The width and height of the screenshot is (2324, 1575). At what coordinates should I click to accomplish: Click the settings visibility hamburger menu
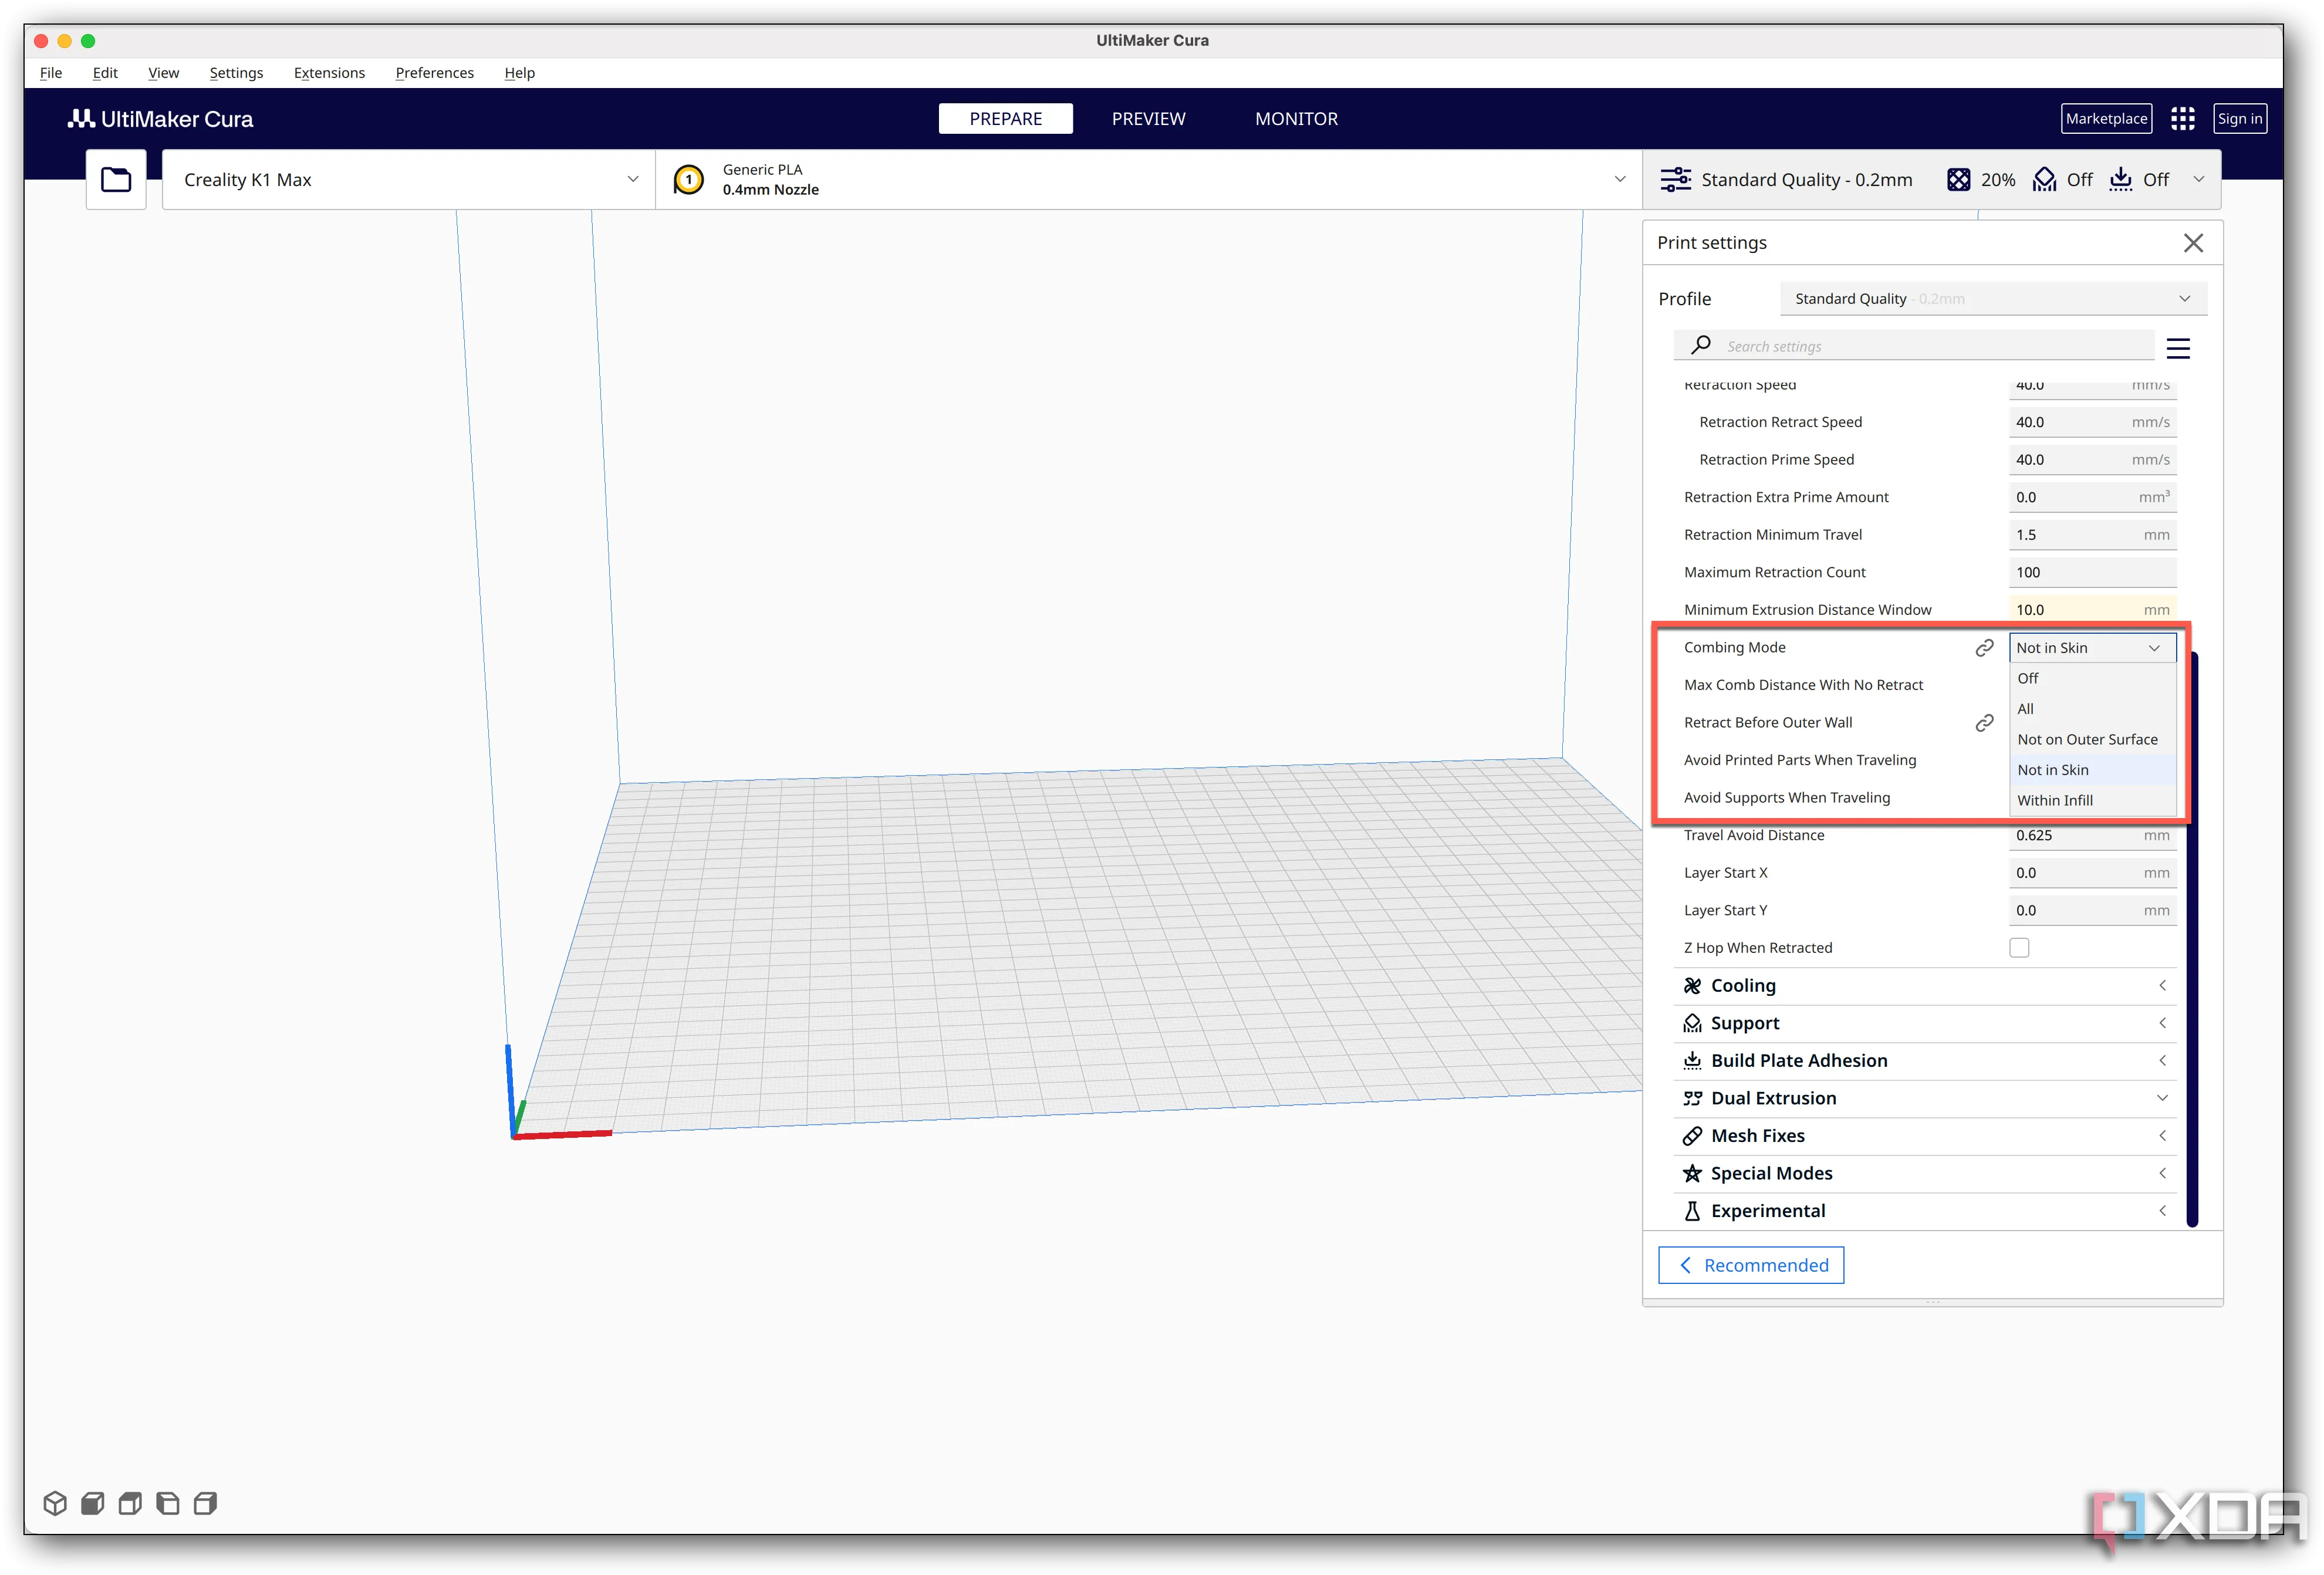click(2177, 348)
